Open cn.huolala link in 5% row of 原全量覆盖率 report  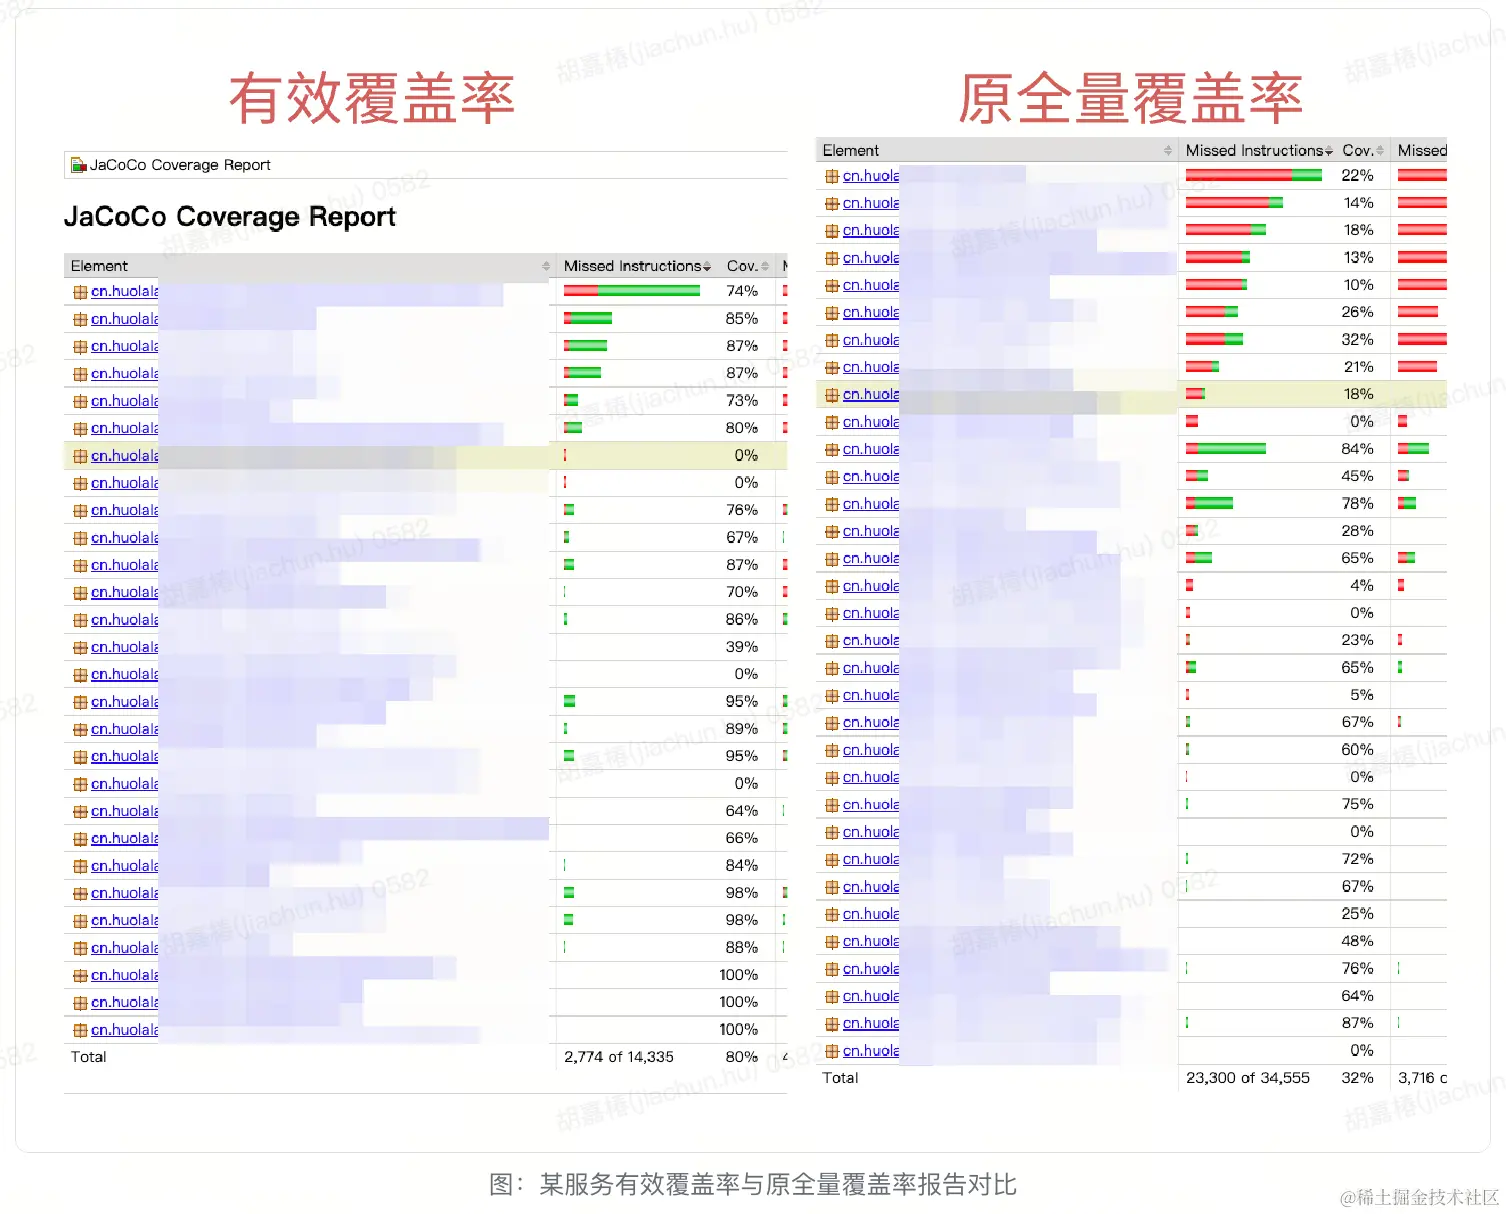tap(870, 695)
